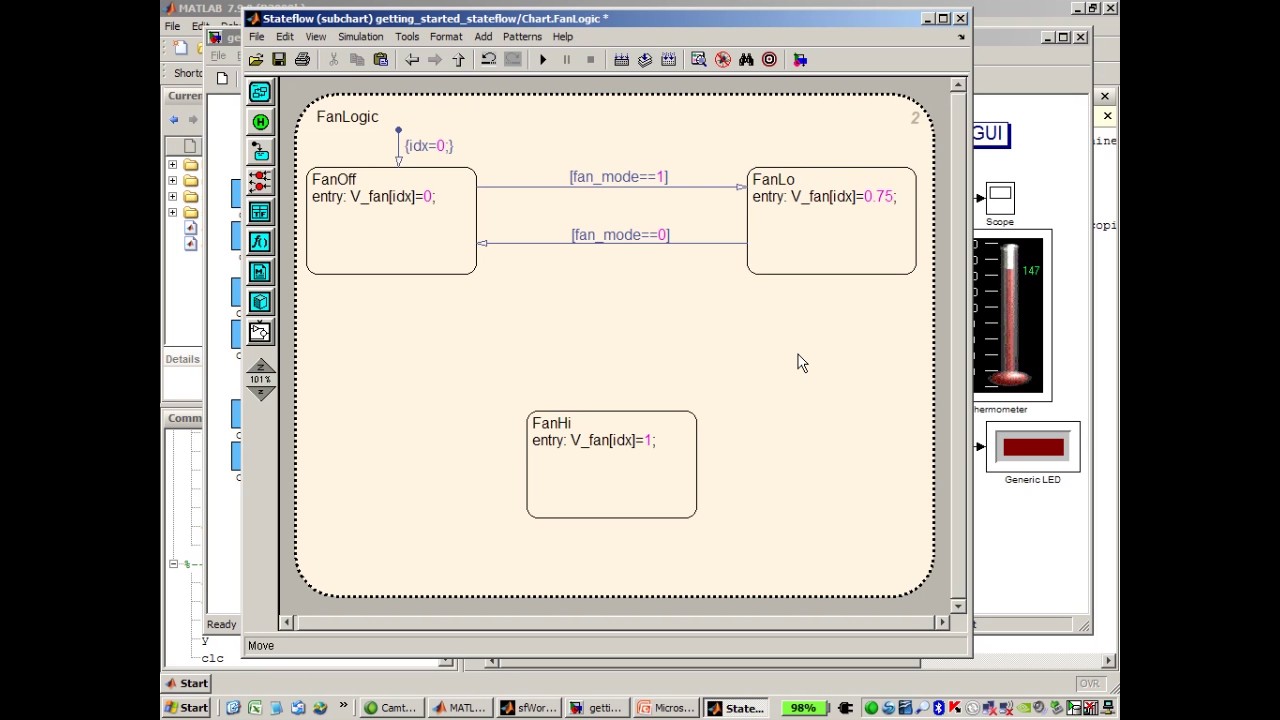Click the Copy icon in Stateflow toolbar
The image size is (1280, 720).
coord(357,60)
